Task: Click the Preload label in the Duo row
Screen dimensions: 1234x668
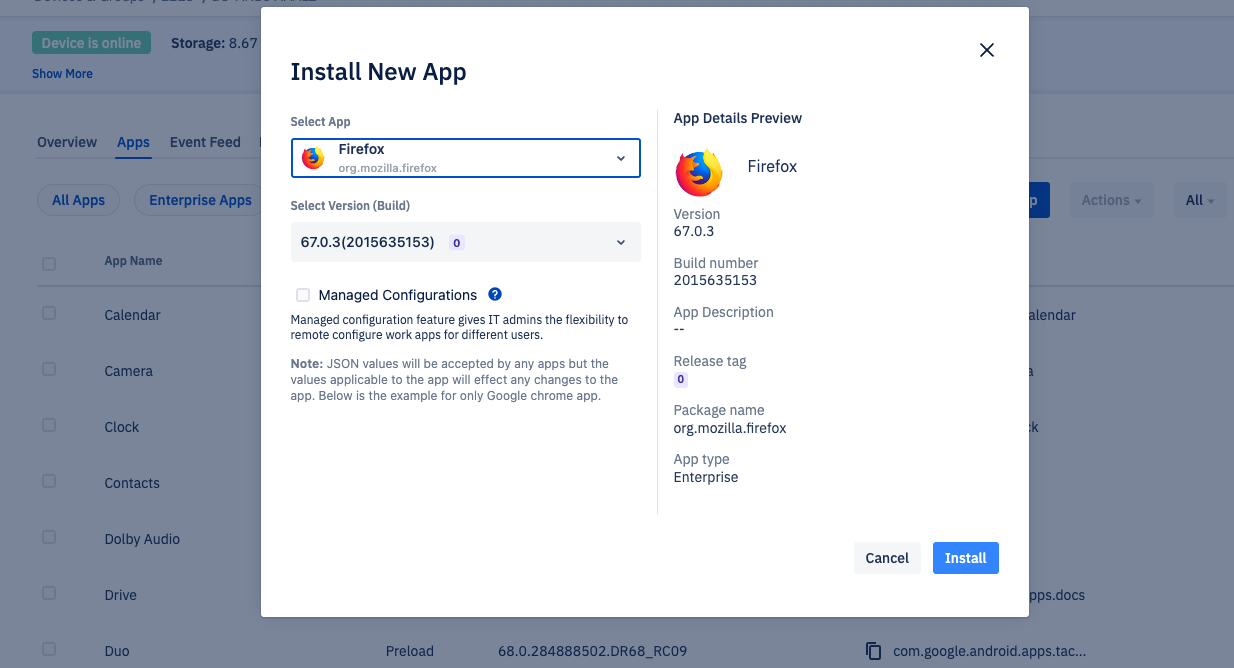Action: tap(410, 651)
